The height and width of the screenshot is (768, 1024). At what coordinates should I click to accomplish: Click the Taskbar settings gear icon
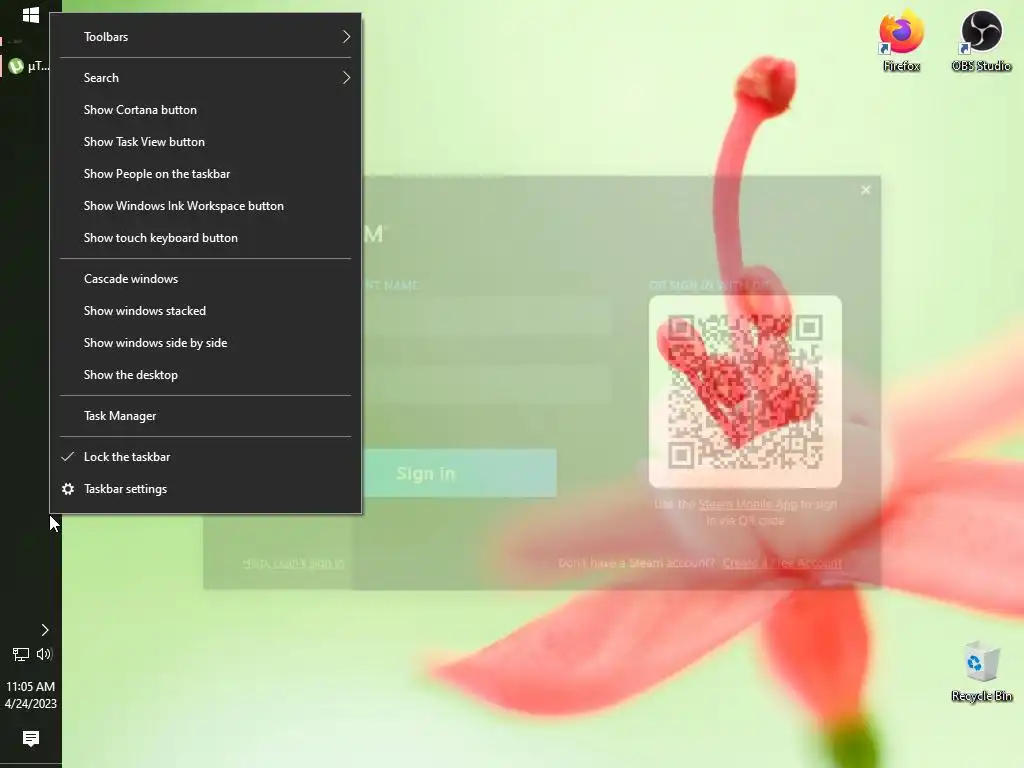coord(68,488)
